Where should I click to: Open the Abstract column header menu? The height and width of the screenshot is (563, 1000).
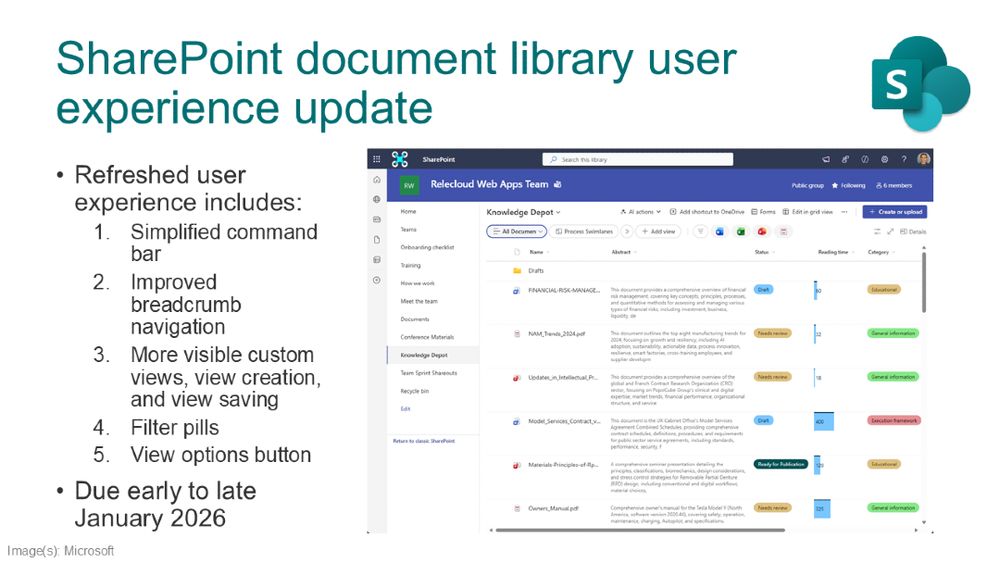624,252
